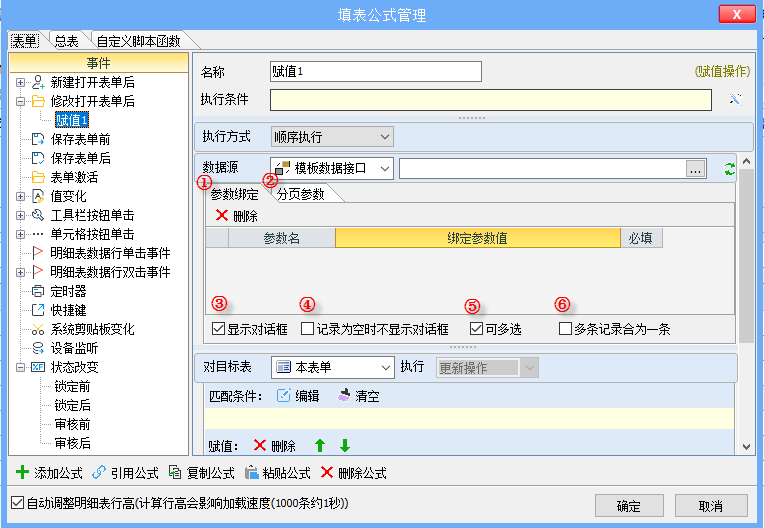Collapse the 状态改变 tree node

(x=20, y=367)
